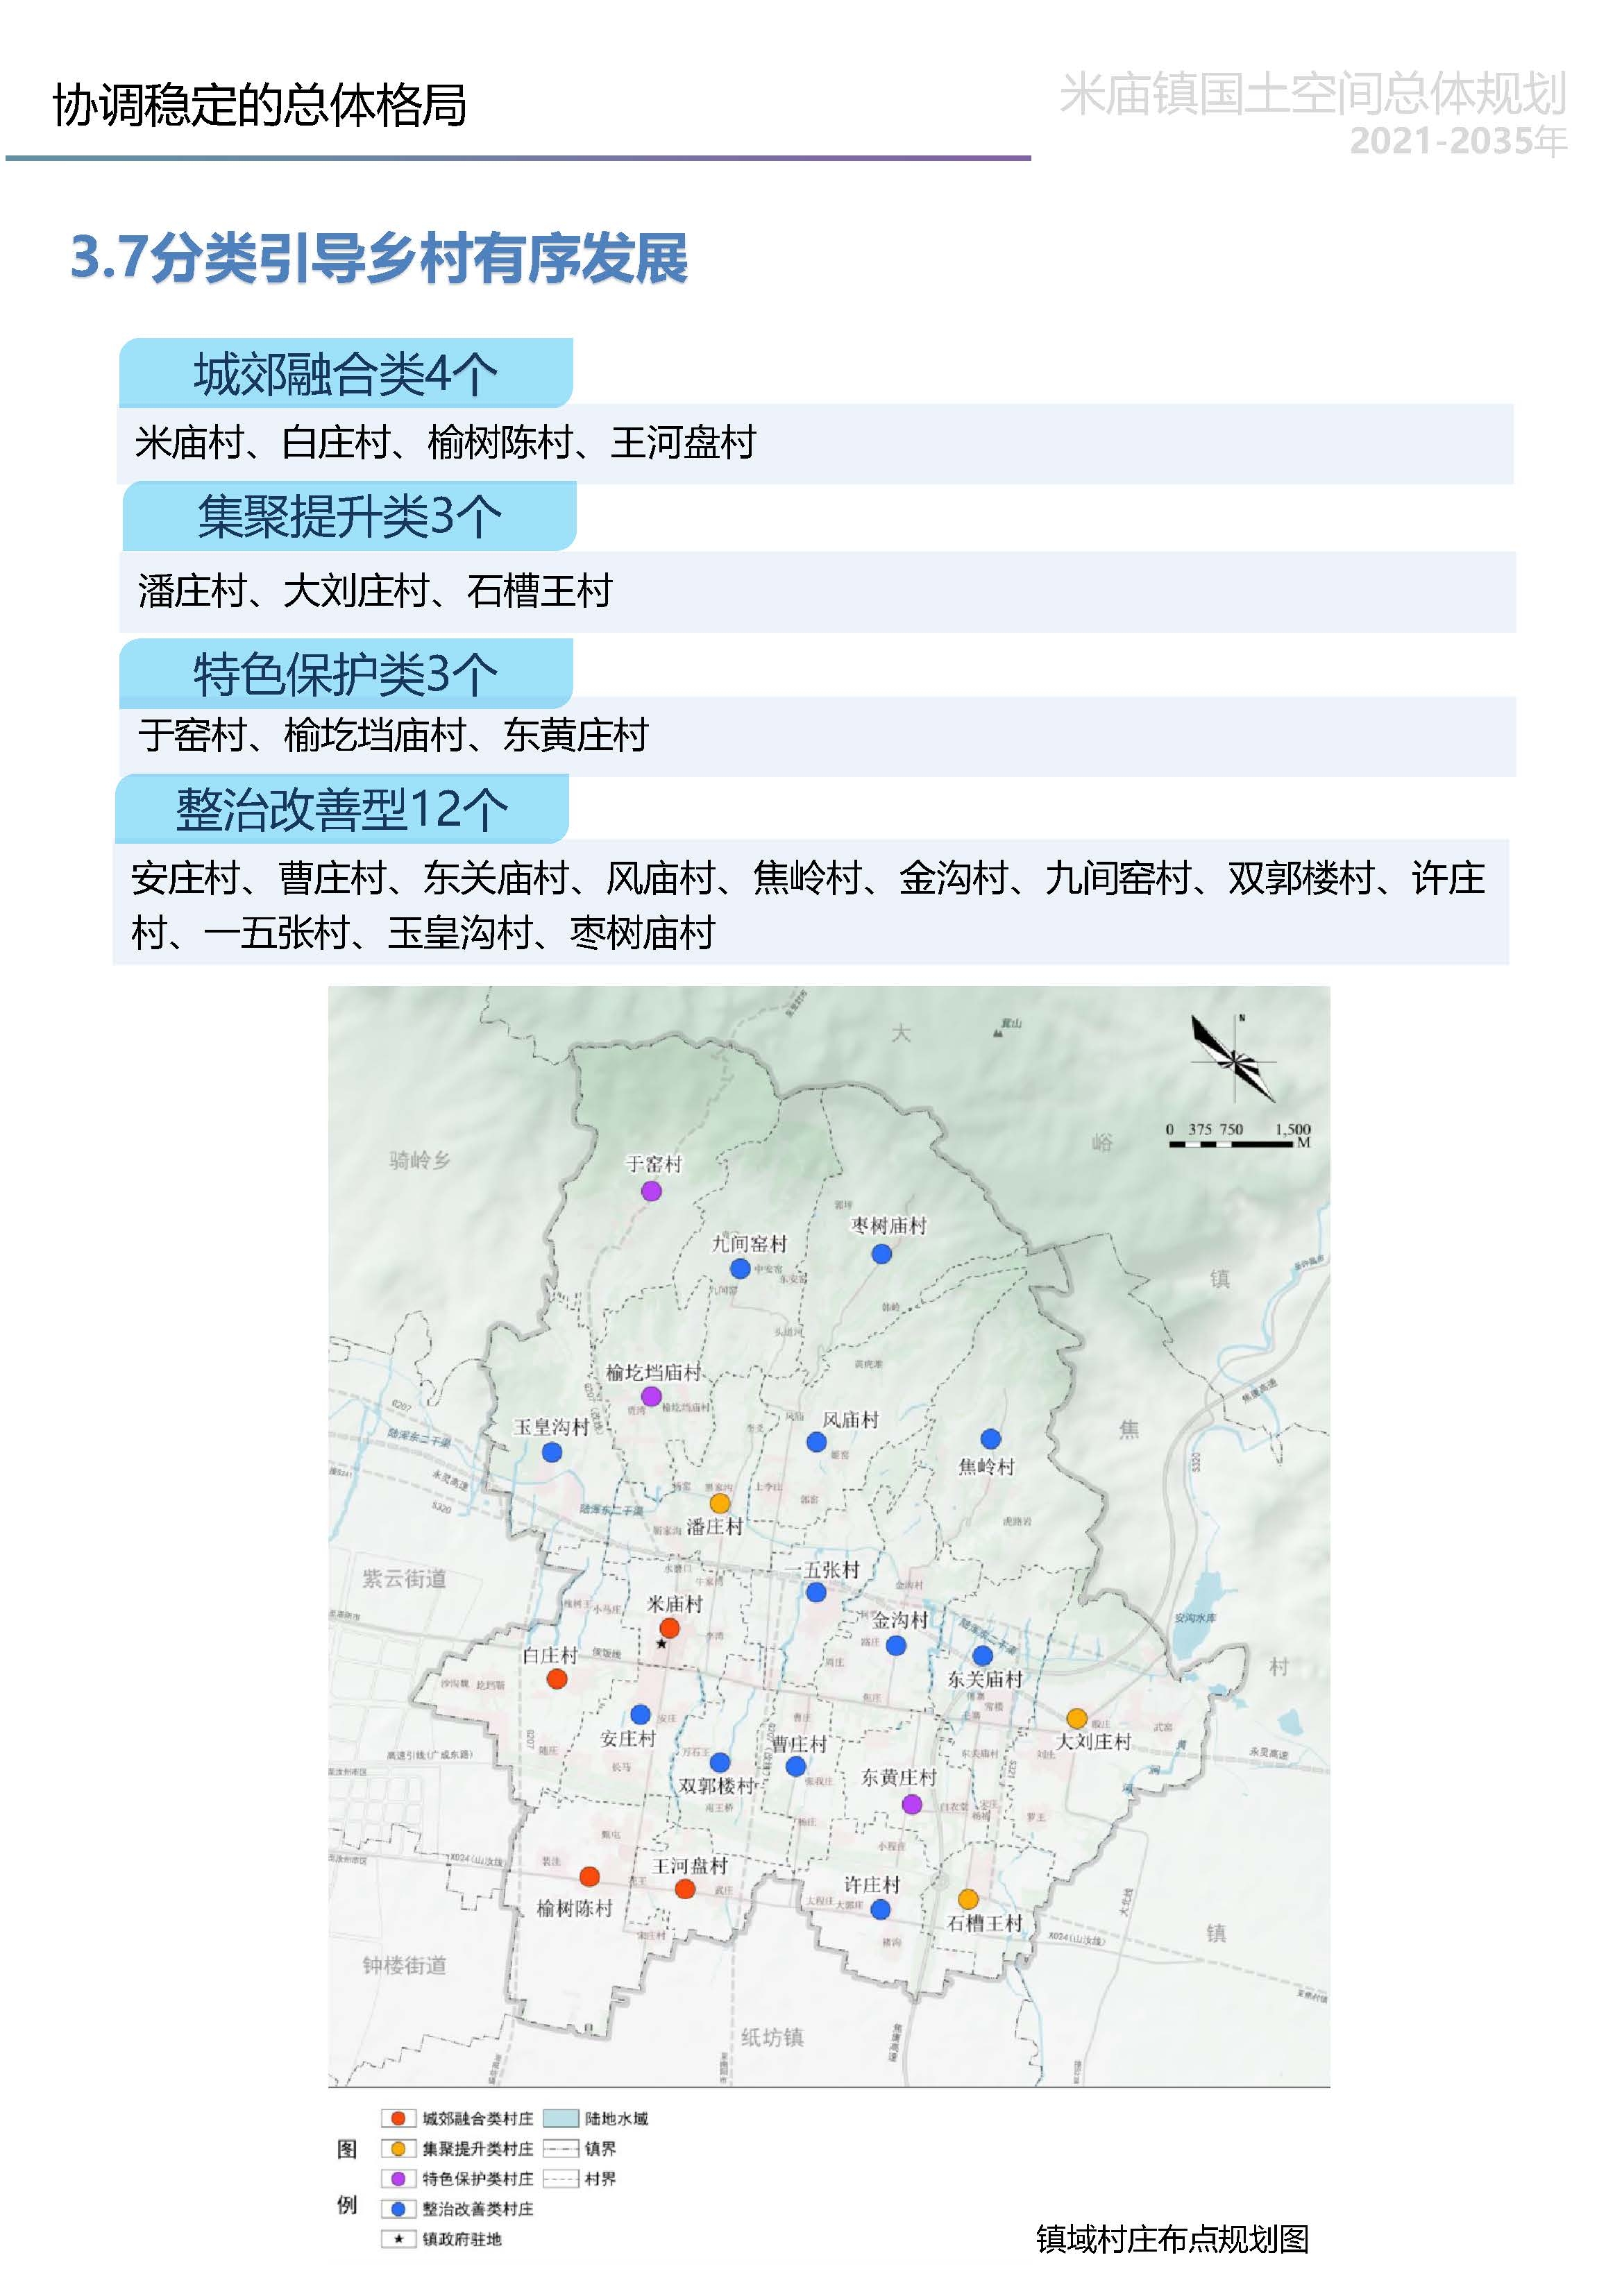Click the purple 东黄庄村 marker

pos(911,1804)
